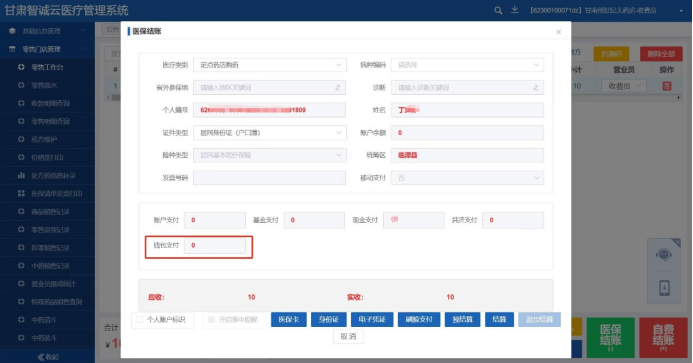The image size is (693, 363).
Task: Click the 发票号码 input field
Action: [x=269, y=178]
